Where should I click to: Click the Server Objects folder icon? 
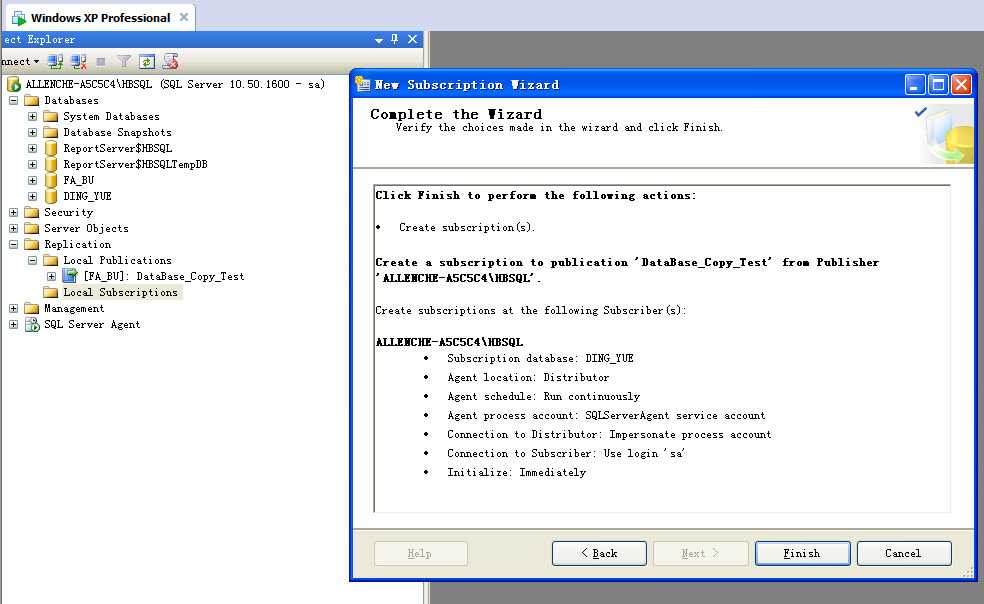tap(31, 229)
